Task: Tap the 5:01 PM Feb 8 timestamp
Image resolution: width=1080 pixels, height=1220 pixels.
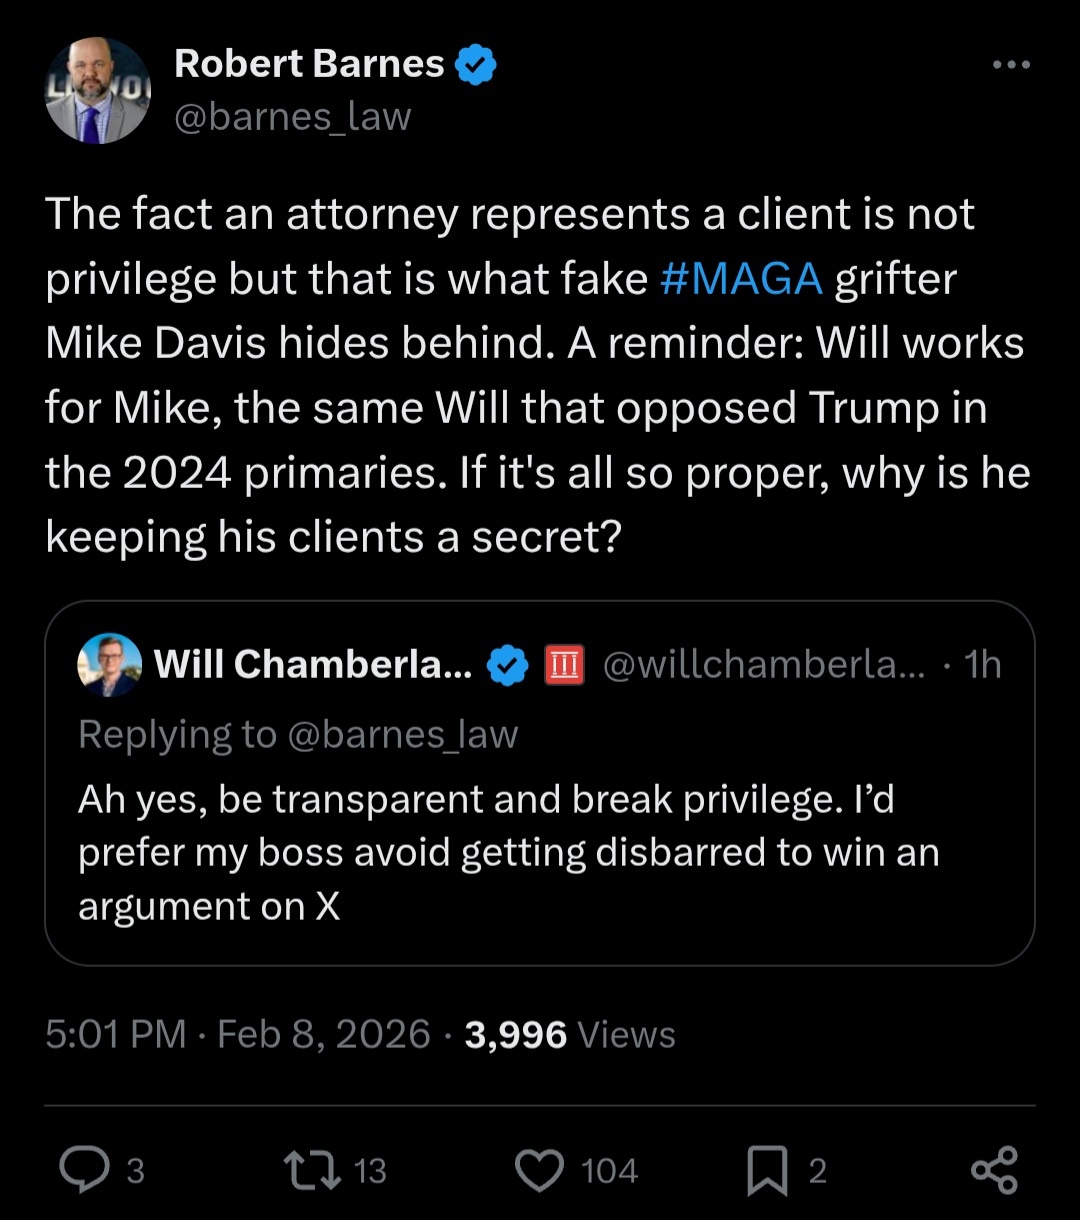Action: (237, 1034)
